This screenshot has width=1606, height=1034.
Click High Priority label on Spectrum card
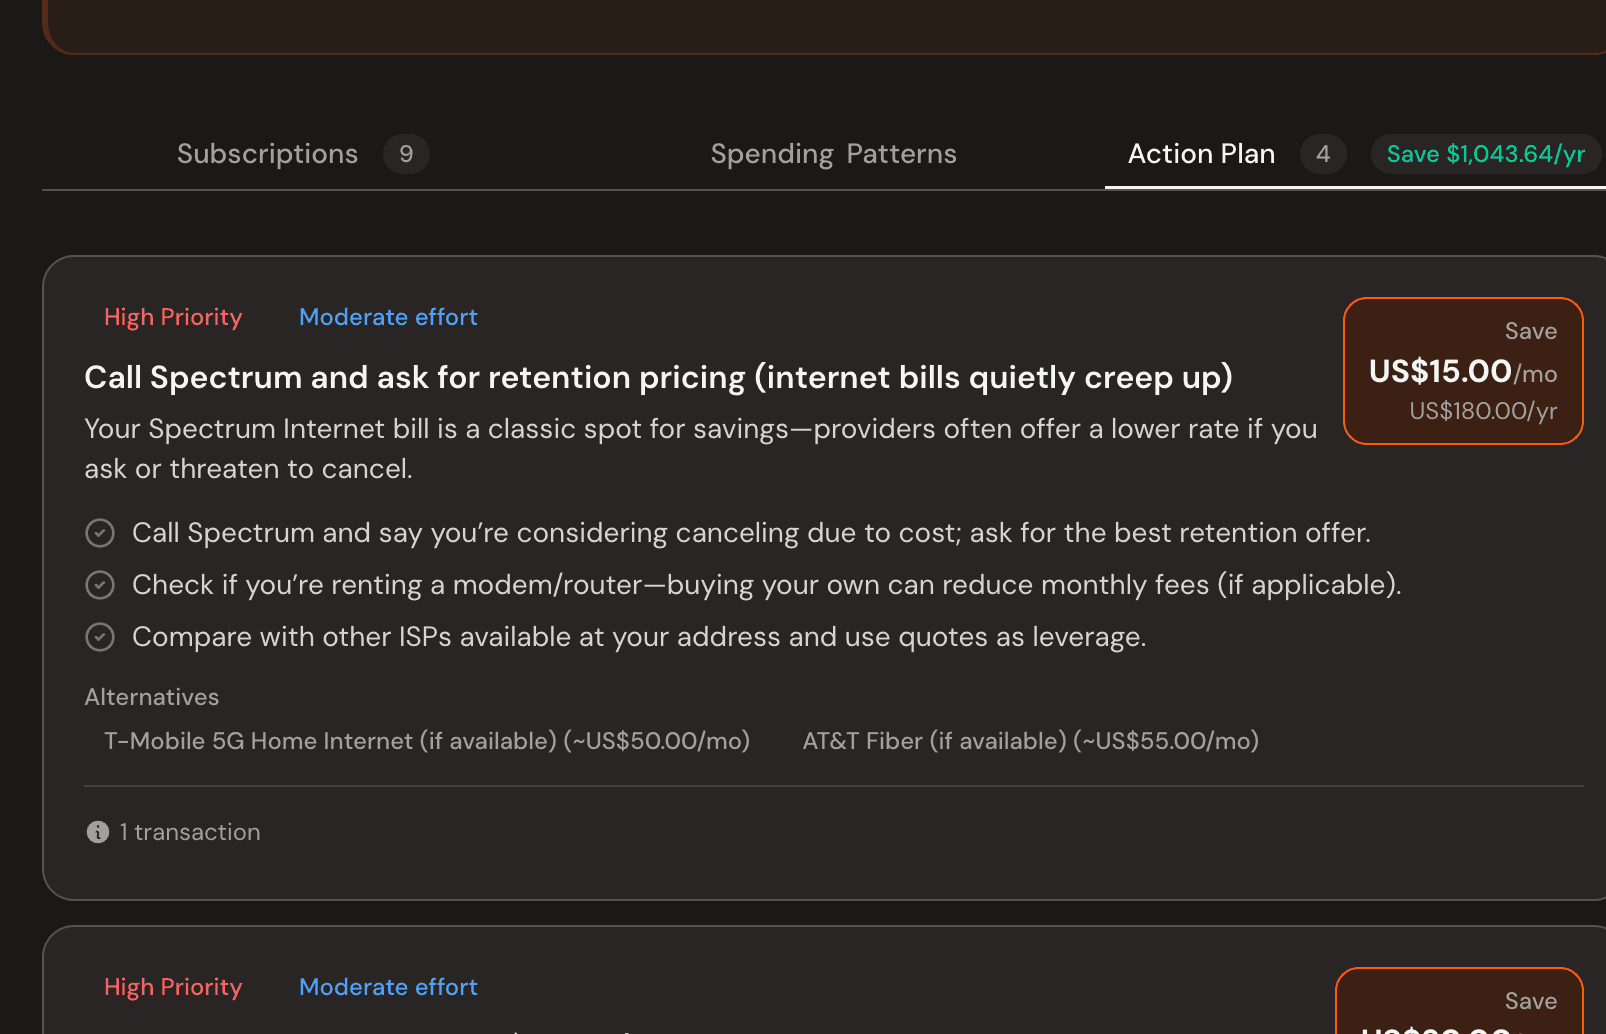pos(173,317)
